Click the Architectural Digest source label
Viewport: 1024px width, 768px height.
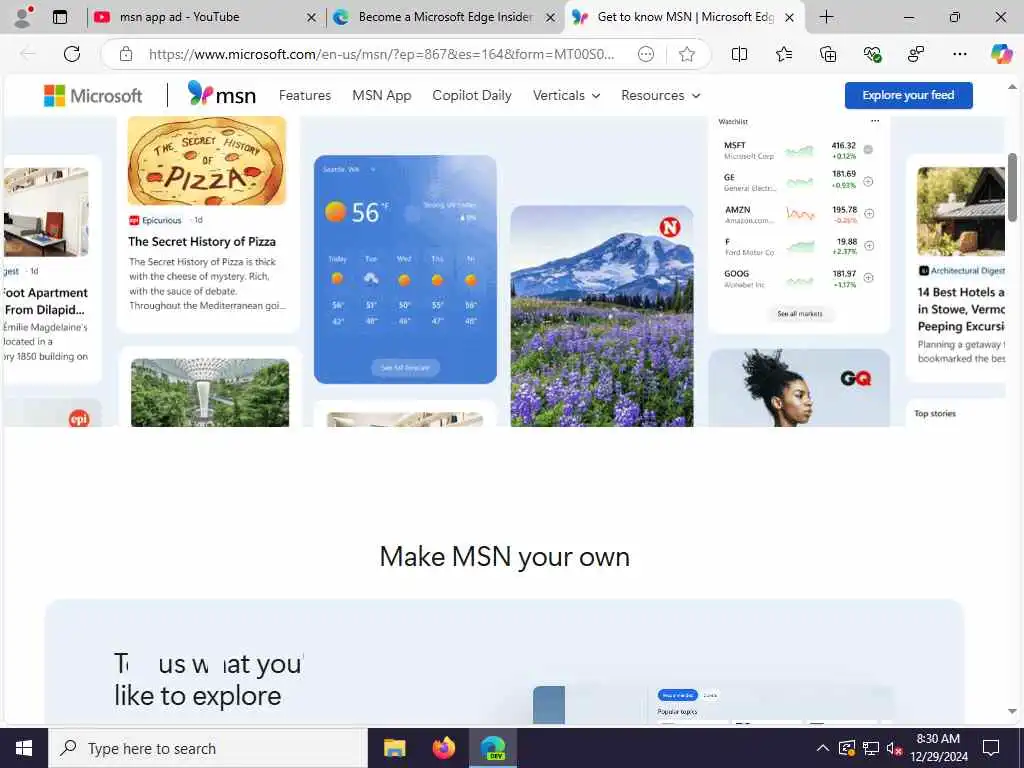[962, 270]
